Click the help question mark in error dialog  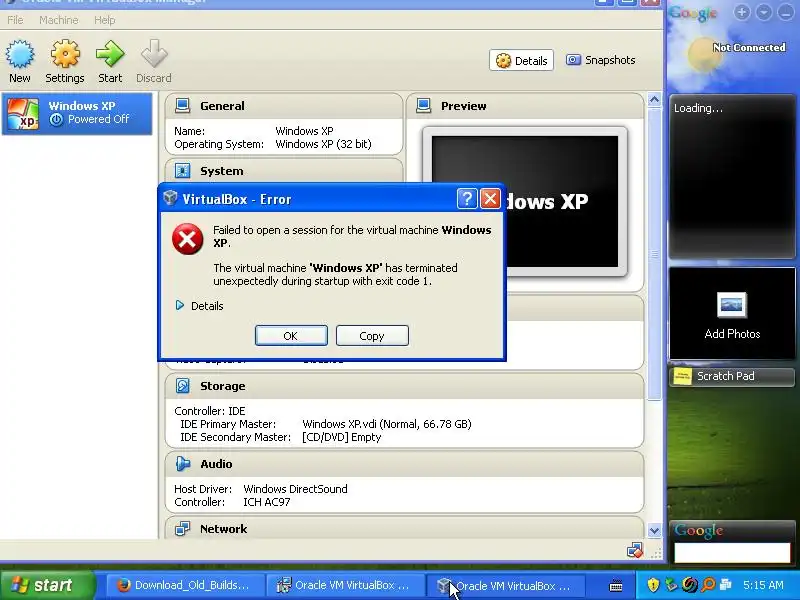467,198
